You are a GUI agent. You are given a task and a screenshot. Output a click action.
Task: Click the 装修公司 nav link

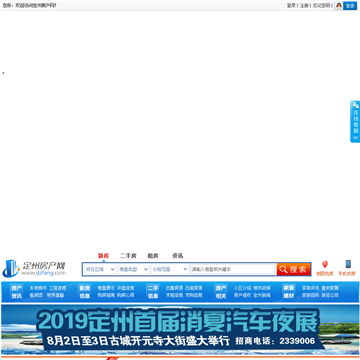[330, 295]
